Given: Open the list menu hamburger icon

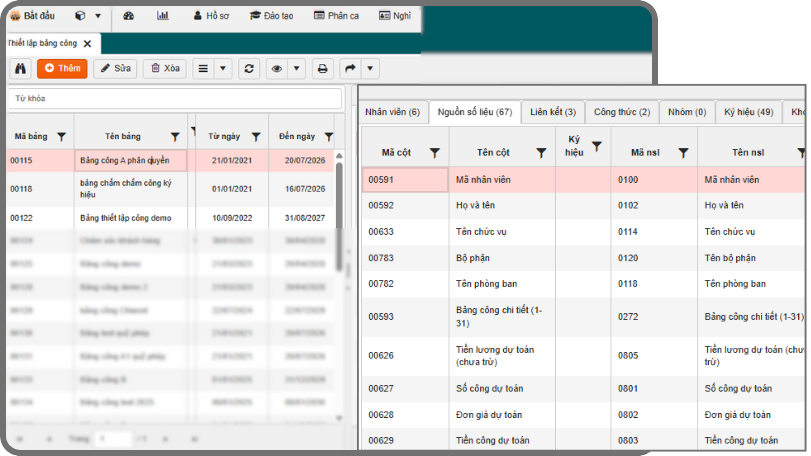Looking at the screenshot, I should (203, 68).
